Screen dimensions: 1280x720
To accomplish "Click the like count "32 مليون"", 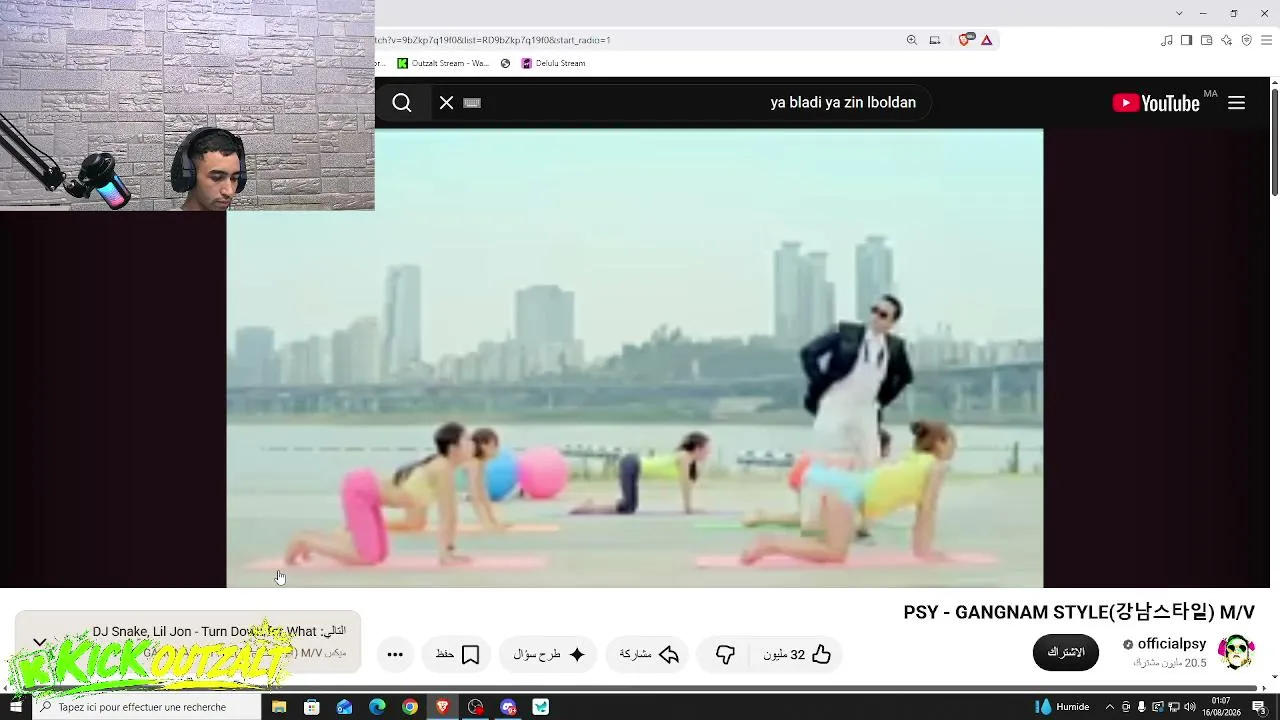I will (784, 655).
